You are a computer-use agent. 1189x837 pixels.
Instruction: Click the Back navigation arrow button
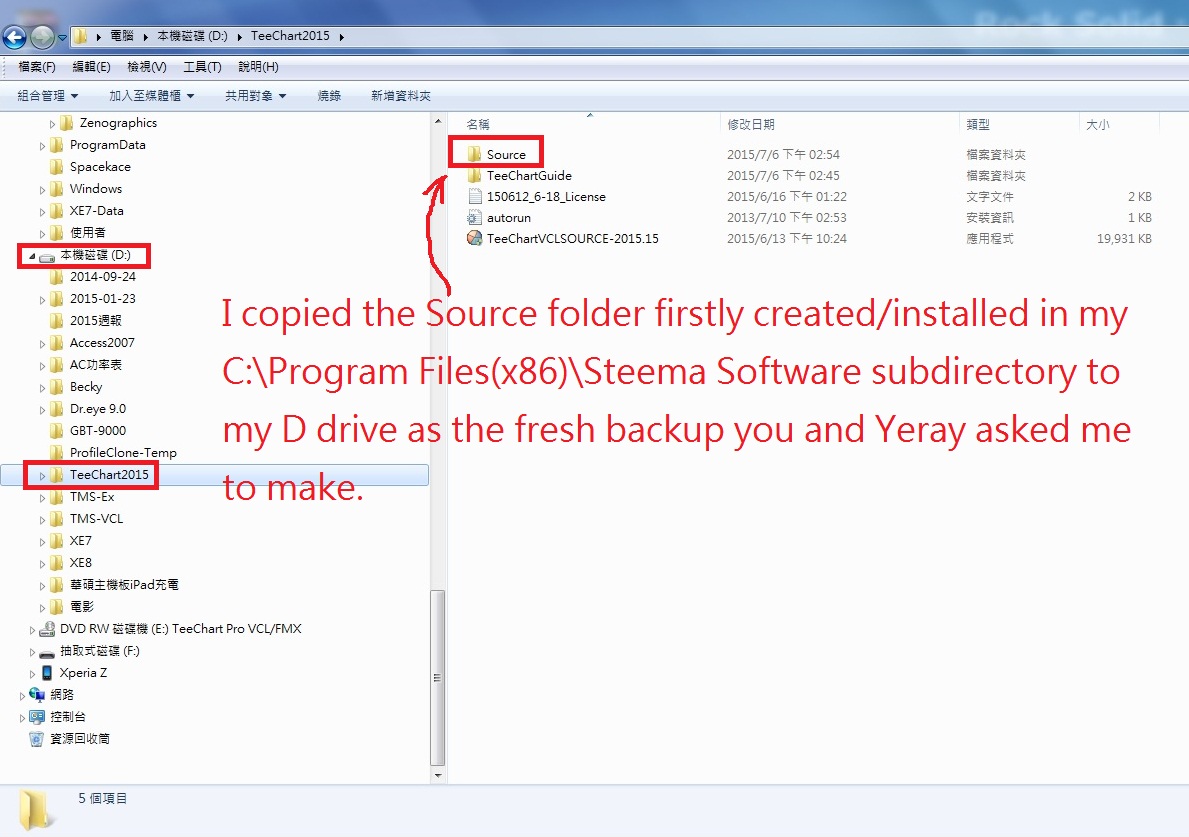point(14,36)
